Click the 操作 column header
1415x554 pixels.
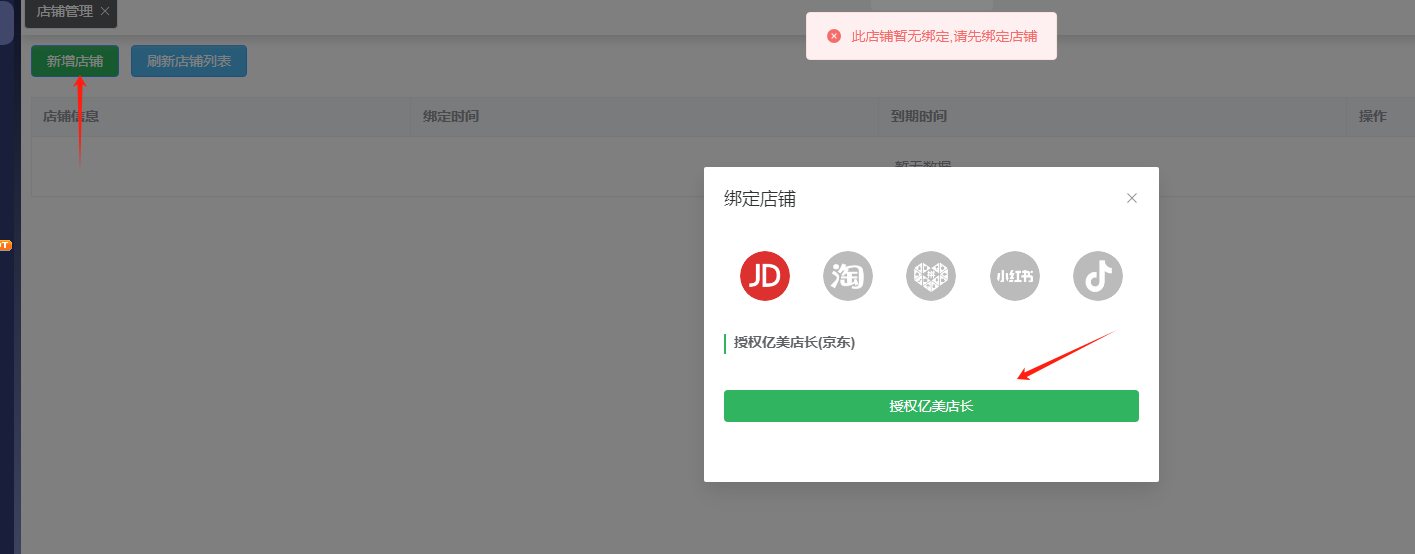coord(1372,116)
